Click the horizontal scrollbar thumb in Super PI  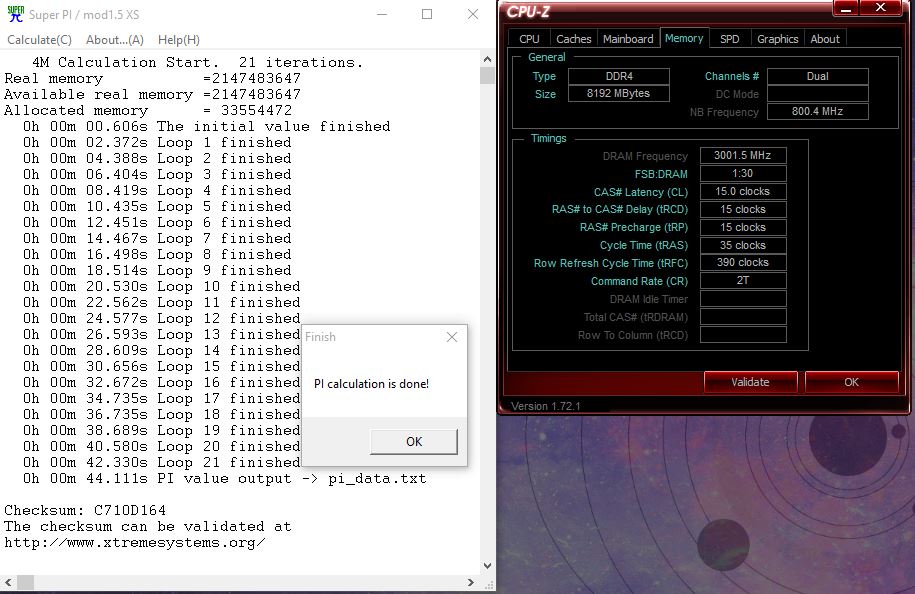tap(25, 582)
